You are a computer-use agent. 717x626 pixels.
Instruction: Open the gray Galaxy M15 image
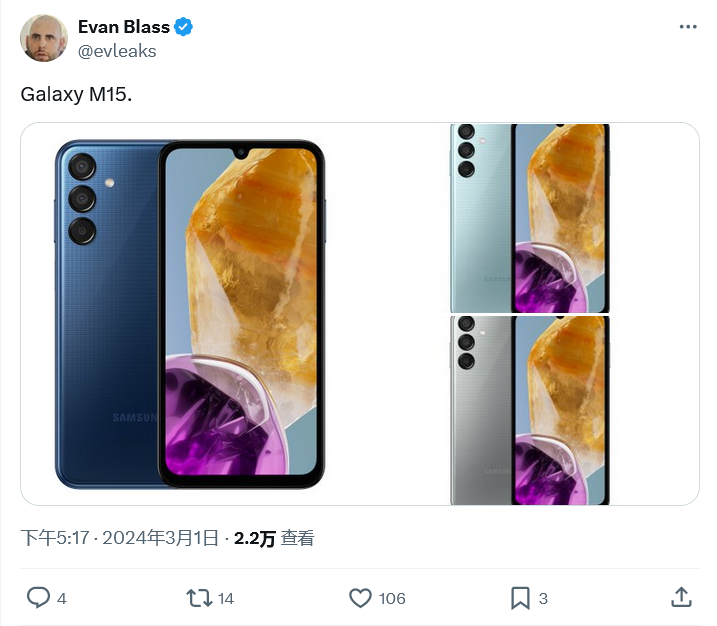click(529, 410)
